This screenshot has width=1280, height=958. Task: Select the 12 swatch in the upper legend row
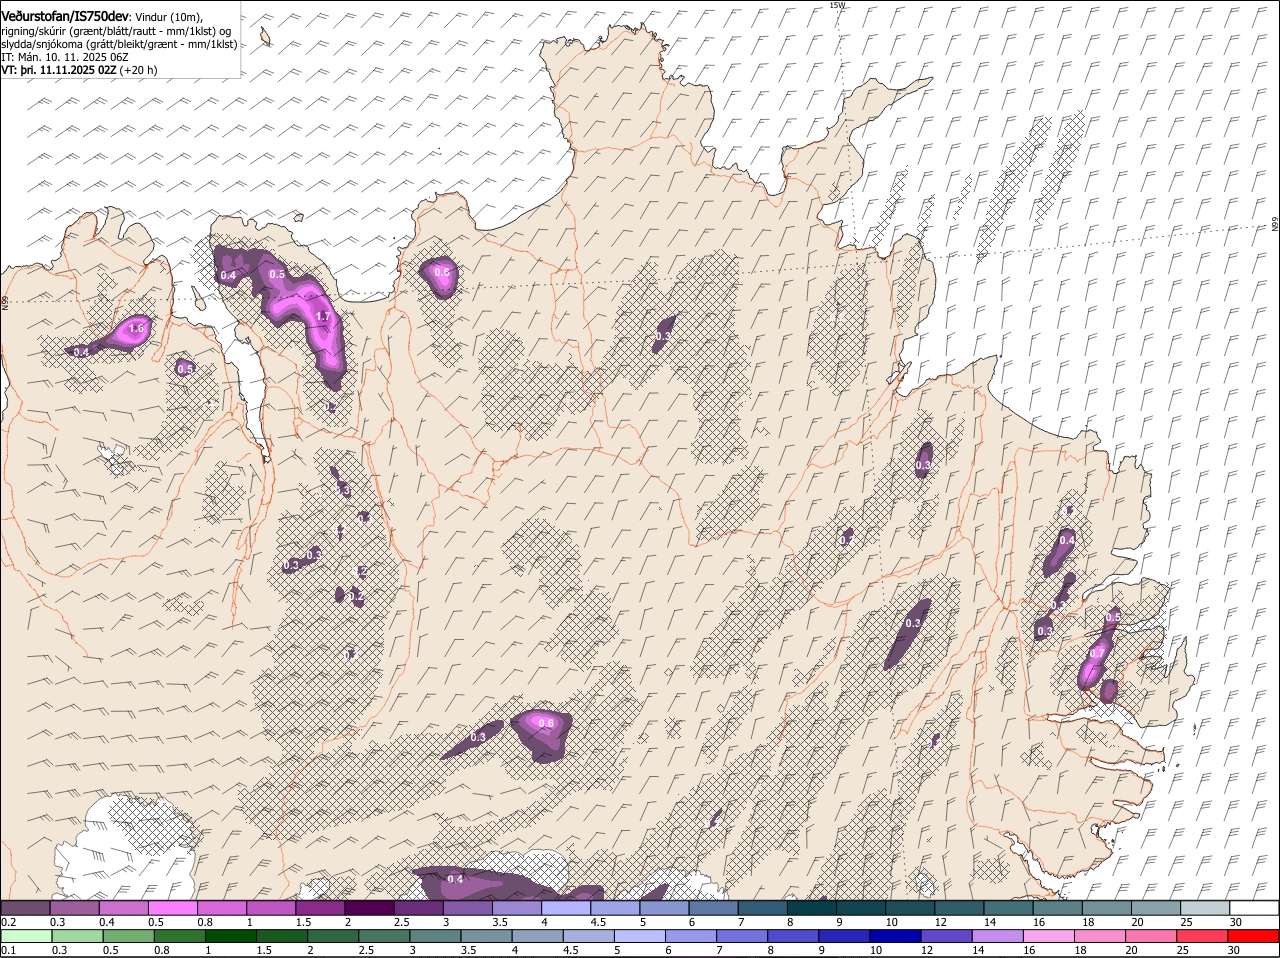[960, 907]
